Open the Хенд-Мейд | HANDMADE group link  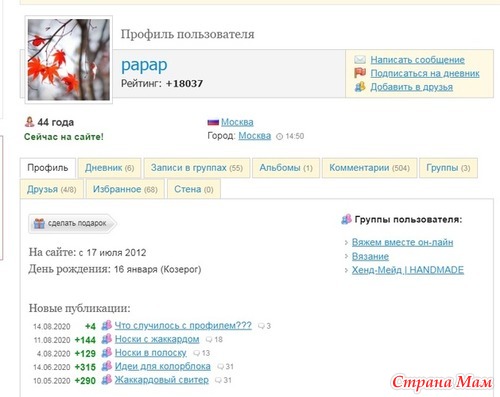point(408,270)
